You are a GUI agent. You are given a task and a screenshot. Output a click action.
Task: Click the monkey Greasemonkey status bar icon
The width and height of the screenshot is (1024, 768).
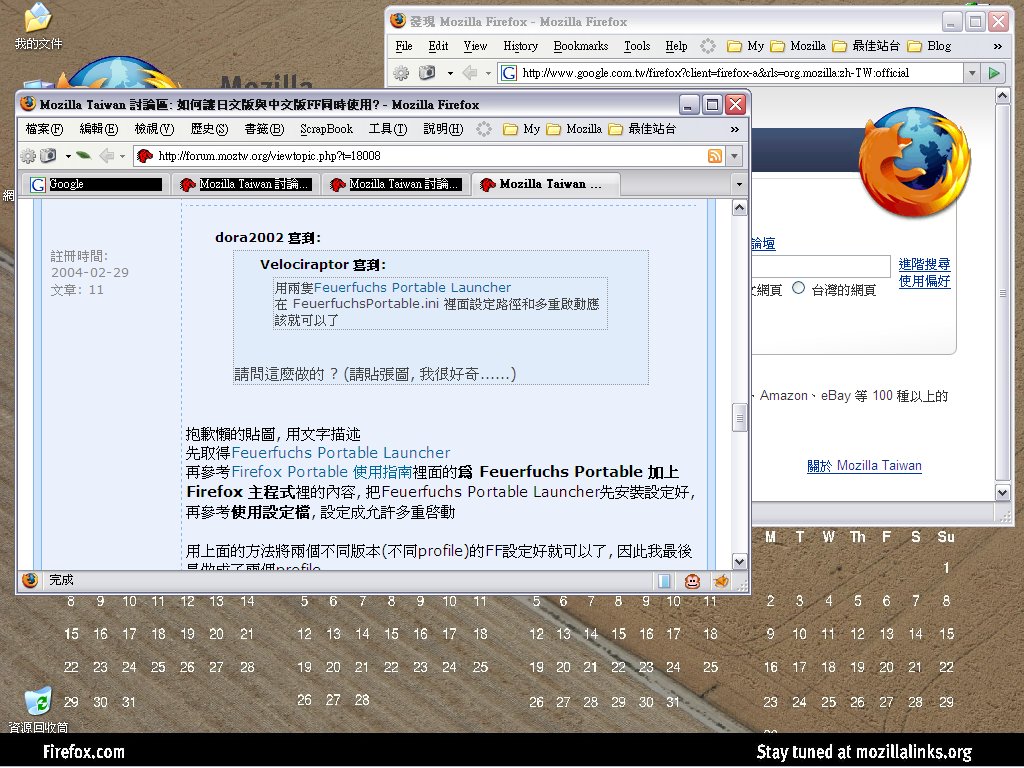click(x=692, y=581)
